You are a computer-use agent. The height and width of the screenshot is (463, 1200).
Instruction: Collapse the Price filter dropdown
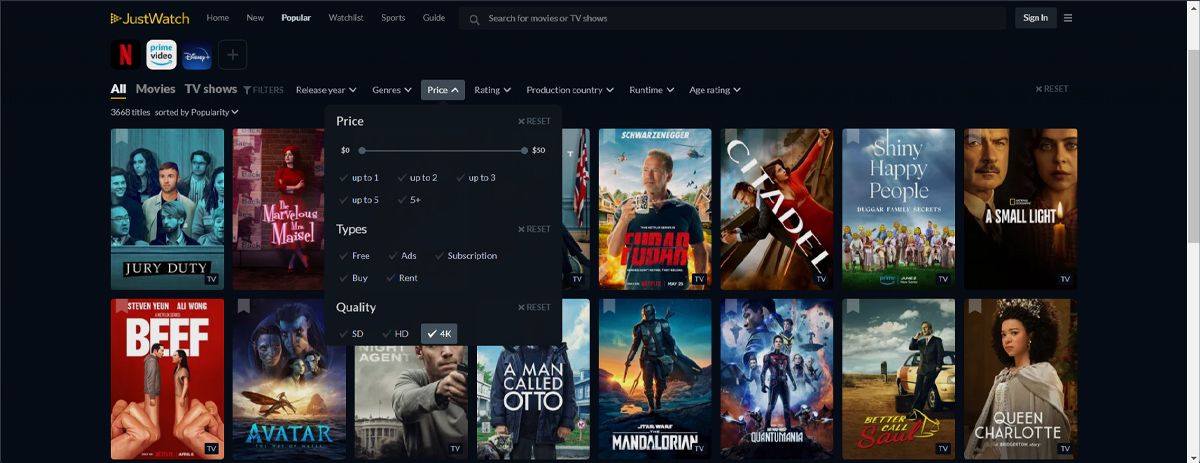tap(443, 90)
